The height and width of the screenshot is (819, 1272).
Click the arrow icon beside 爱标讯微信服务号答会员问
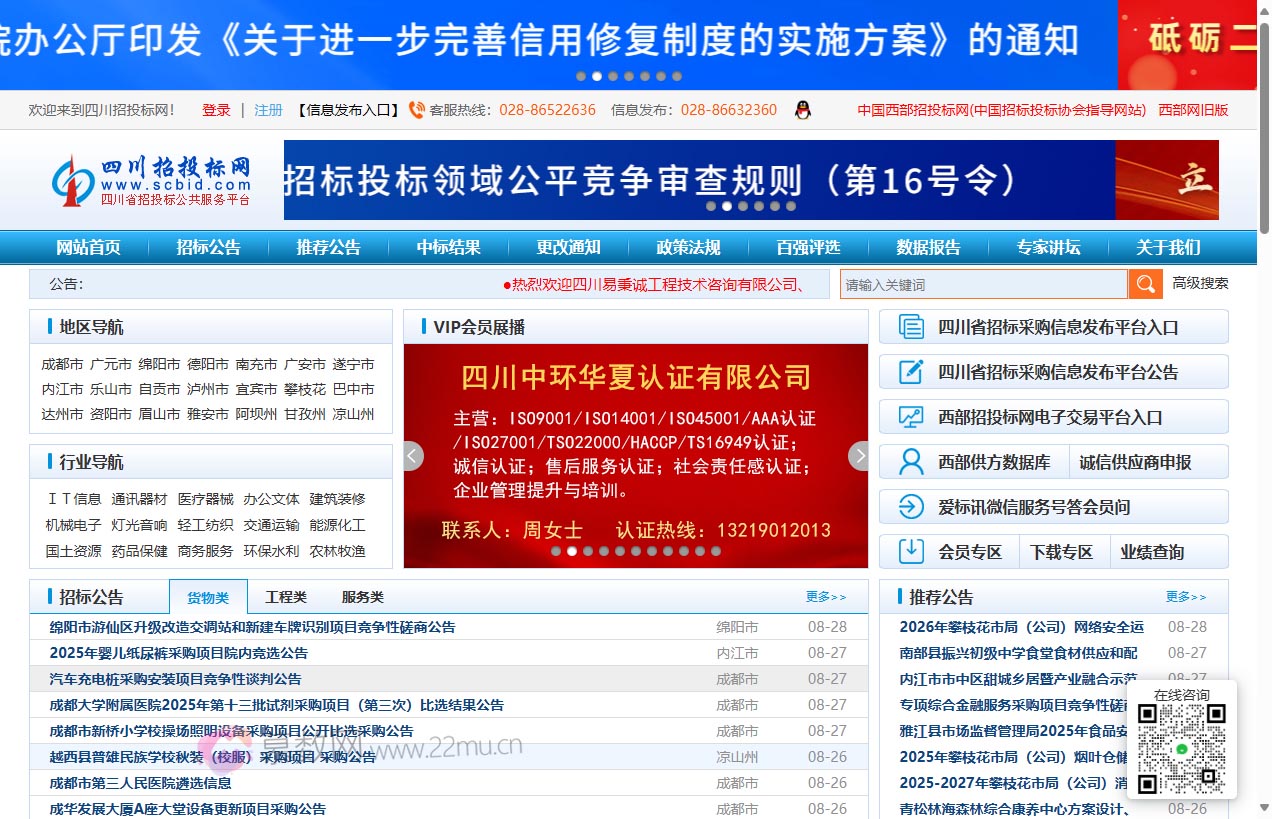pos(909,506)
